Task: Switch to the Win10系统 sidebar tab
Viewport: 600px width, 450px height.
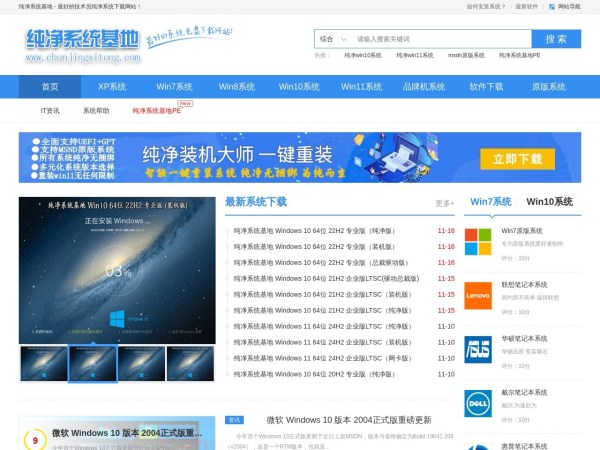Action: [x=549, y=202]
